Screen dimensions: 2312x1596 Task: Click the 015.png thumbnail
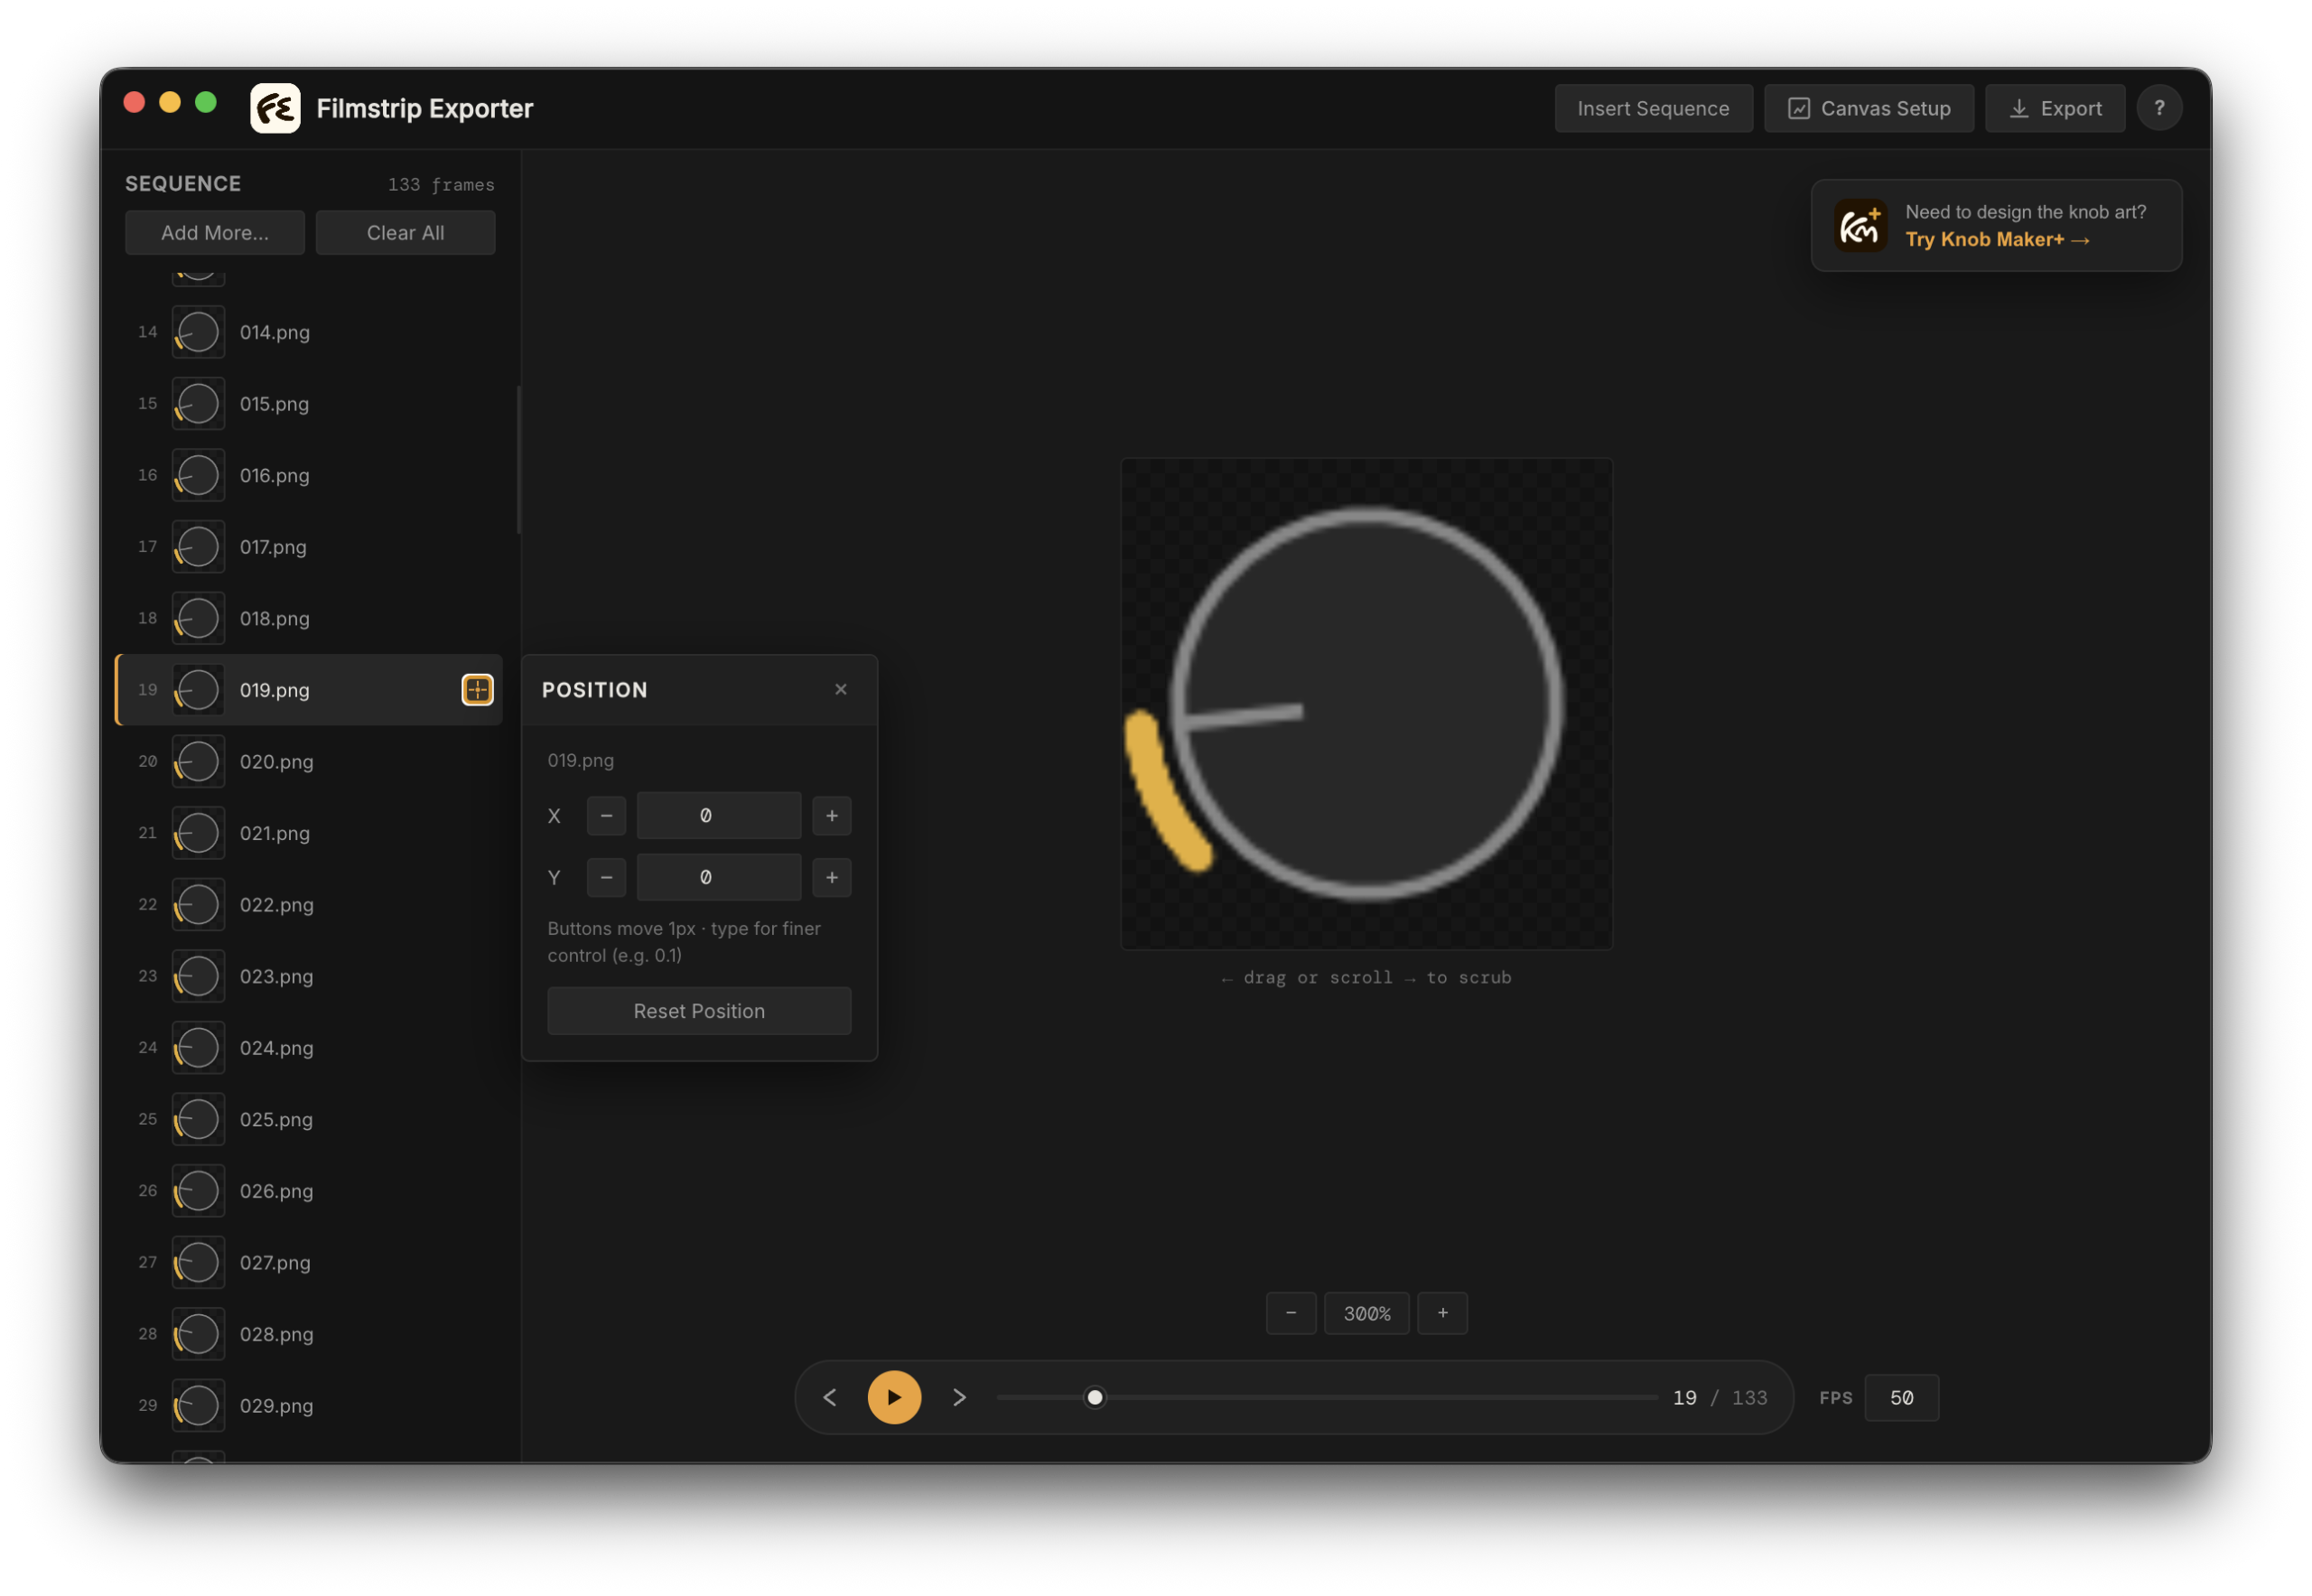(x=198, y=404)
